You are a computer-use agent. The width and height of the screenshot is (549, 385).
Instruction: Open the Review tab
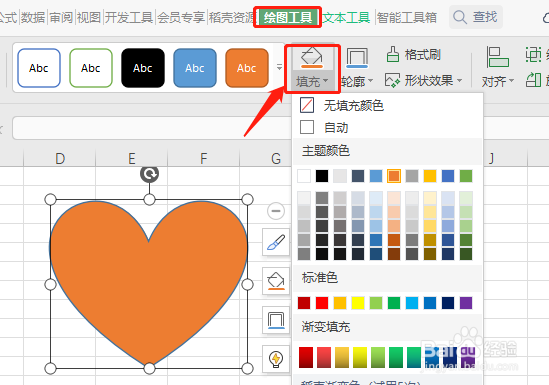point(61,17)
